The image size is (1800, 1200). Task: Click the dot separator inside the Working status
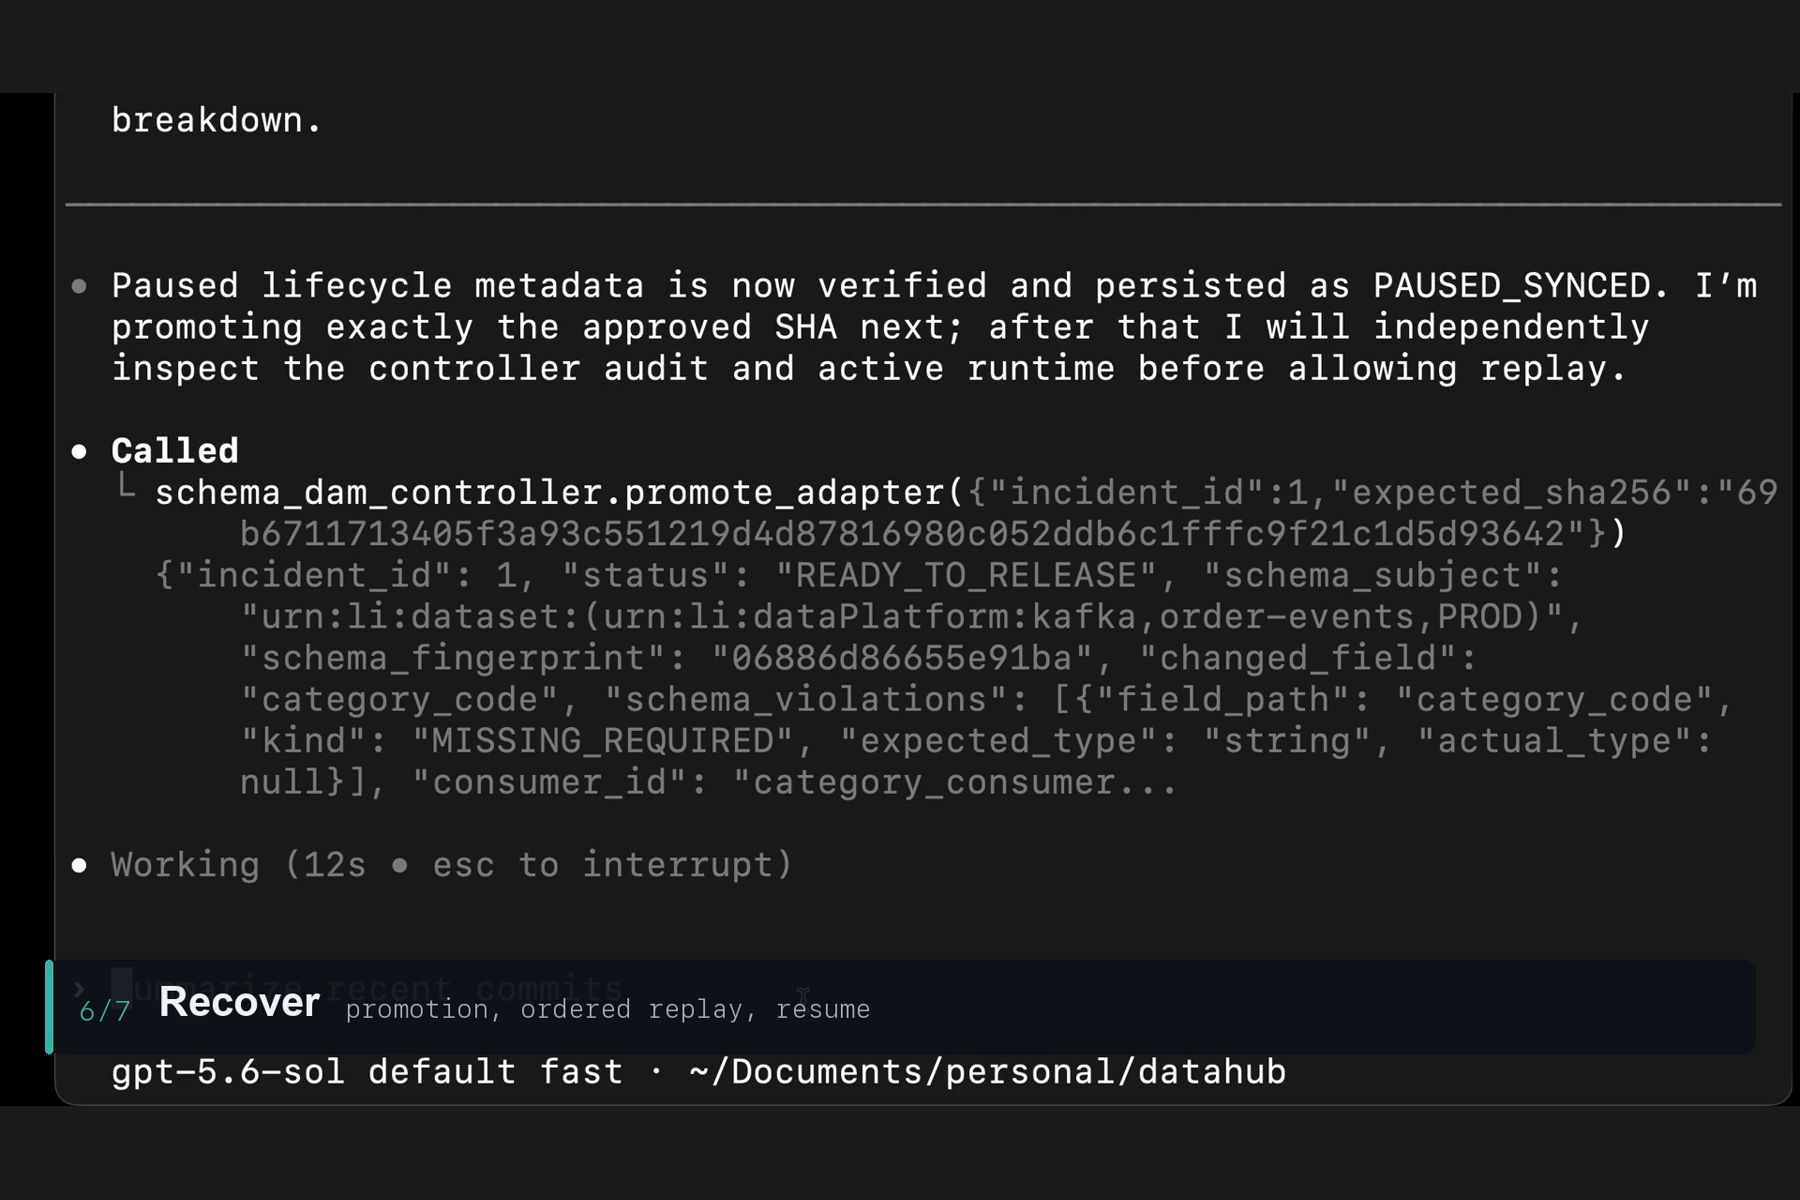(400, 865)
